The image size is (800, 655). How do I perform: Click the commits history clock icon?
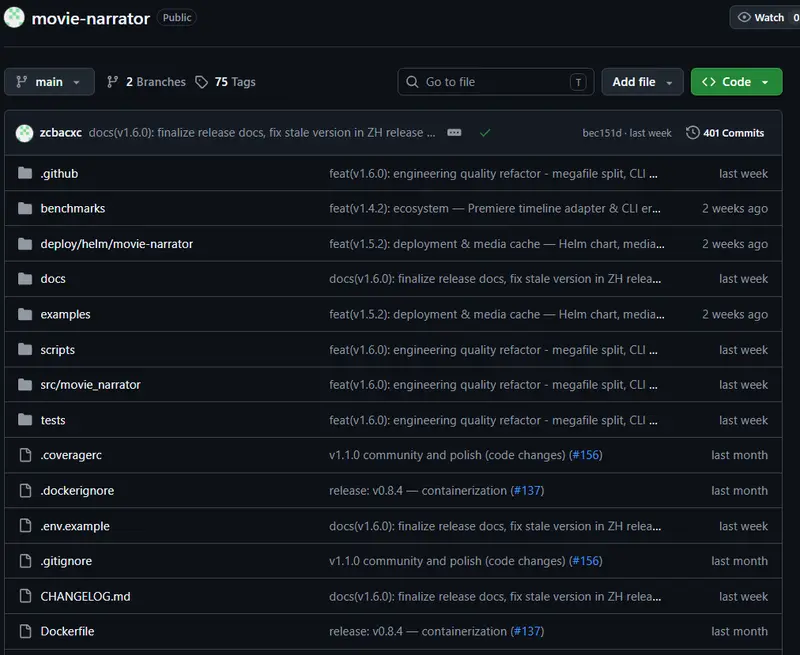(692, 133)
